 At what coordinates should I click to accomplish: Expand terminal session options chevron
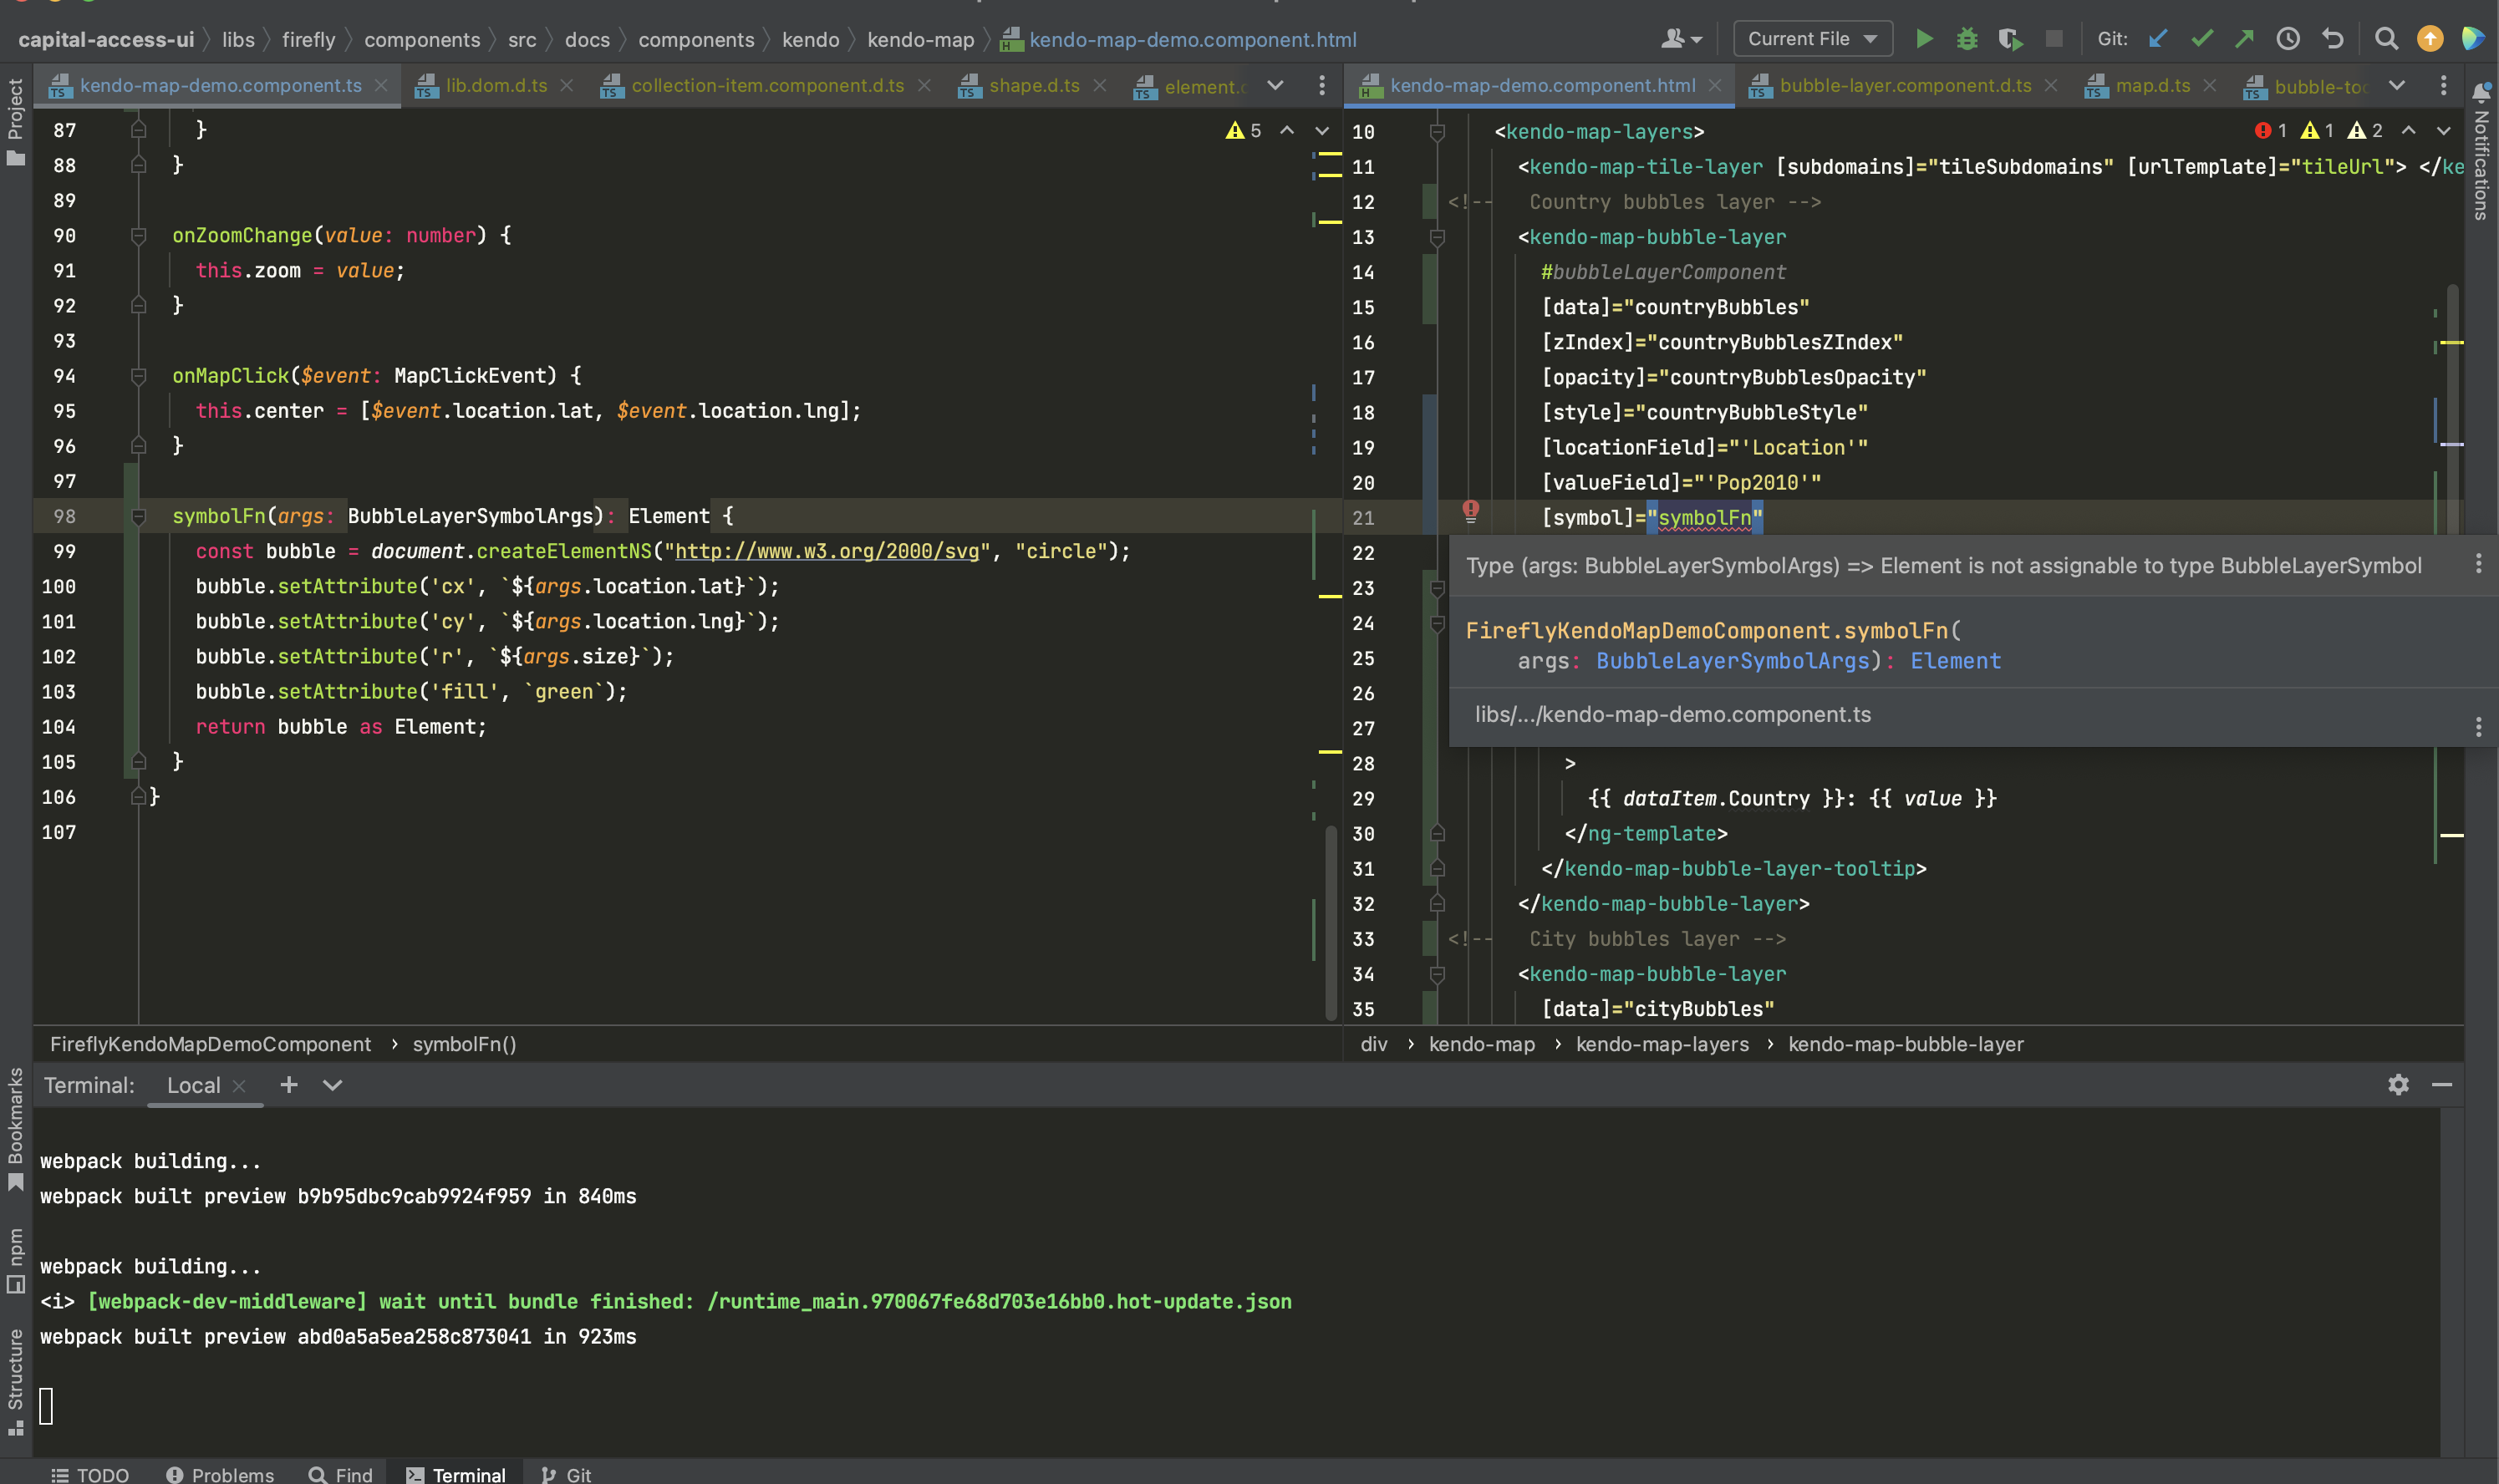tap(332, 1085)
